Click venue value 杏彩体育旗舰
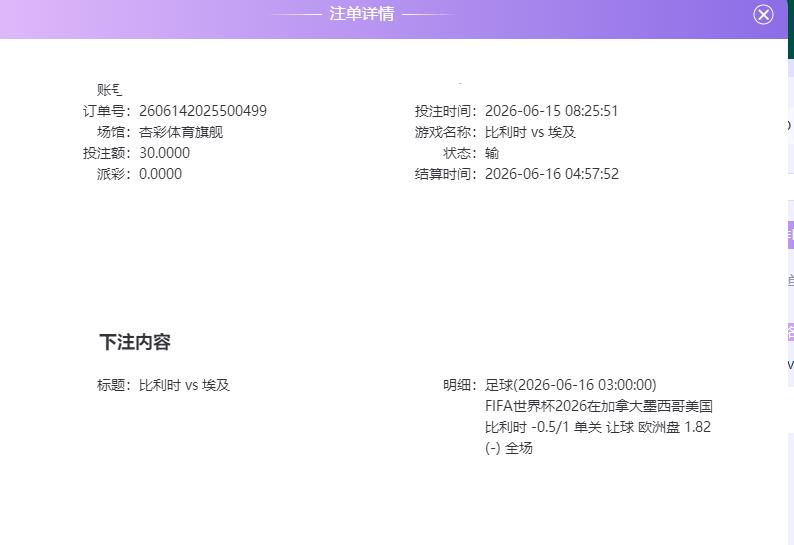794x545 pixels. 181,132
